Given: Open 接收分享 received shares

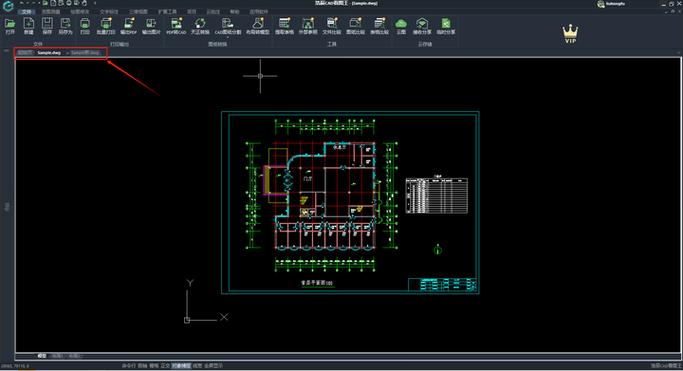Looking at the screenshot, I should tap(422, 26).
